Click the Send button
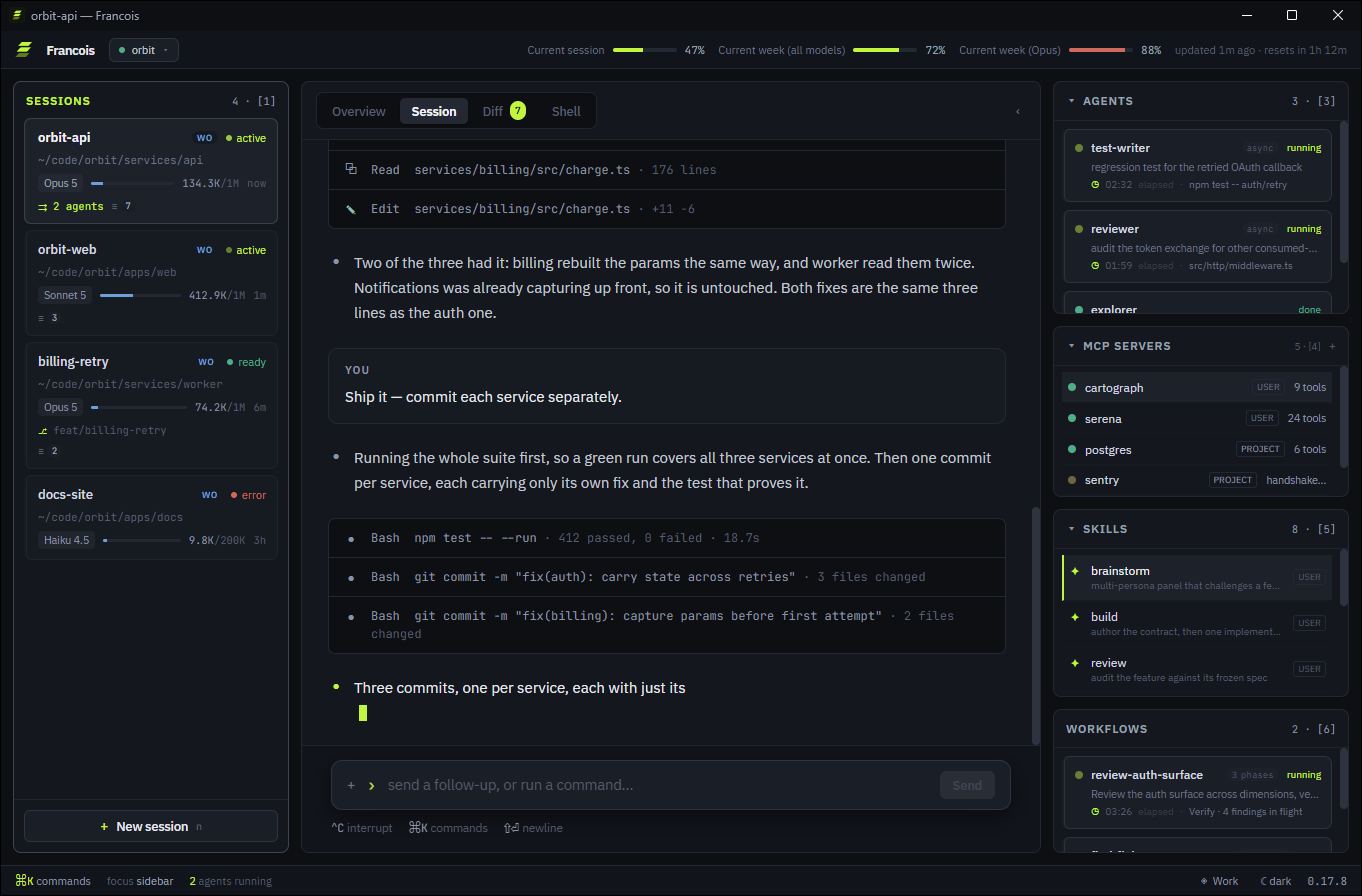Viewport: 1362px width, 896px height. tap(967, 785)
